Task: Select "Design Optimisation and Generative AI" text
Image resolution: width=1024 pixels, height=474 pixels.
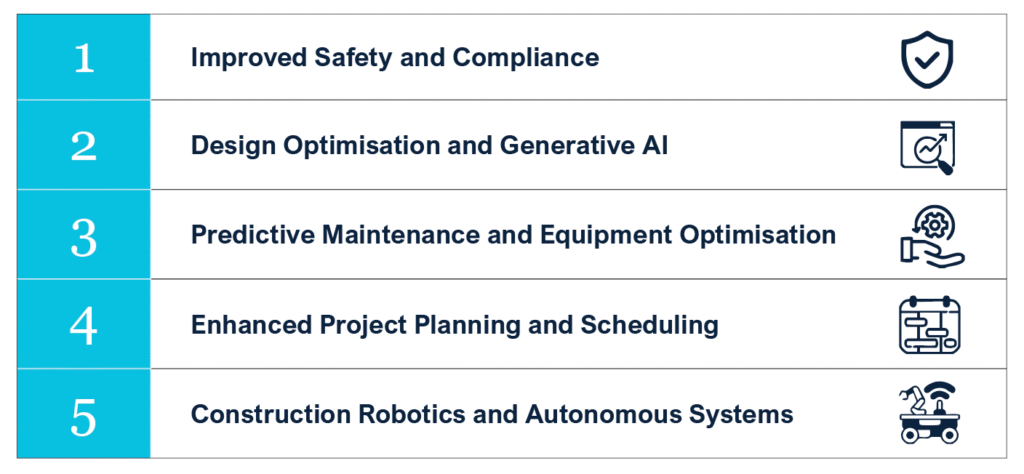Action: (429, 146)
